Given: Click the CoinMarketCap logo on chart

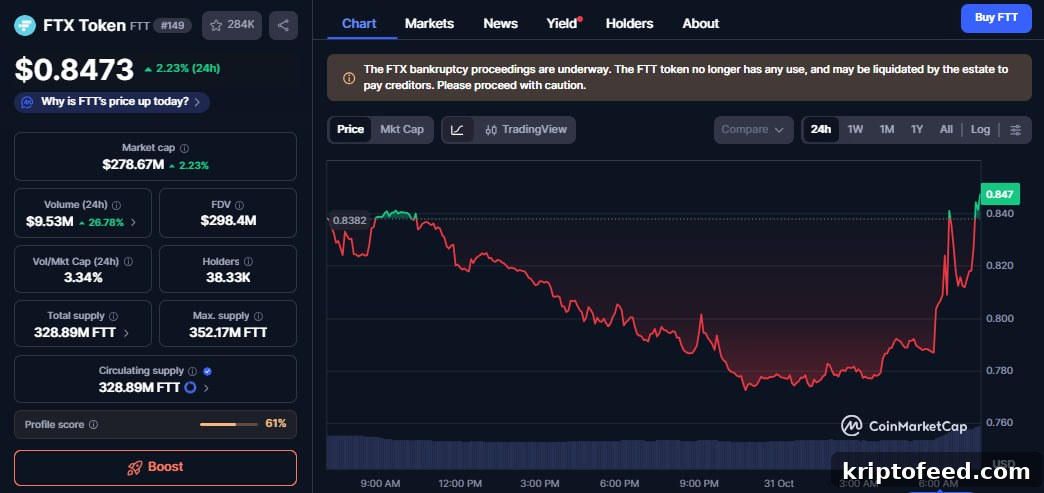Looking at the screenshot, I should [x=904, y=426].
